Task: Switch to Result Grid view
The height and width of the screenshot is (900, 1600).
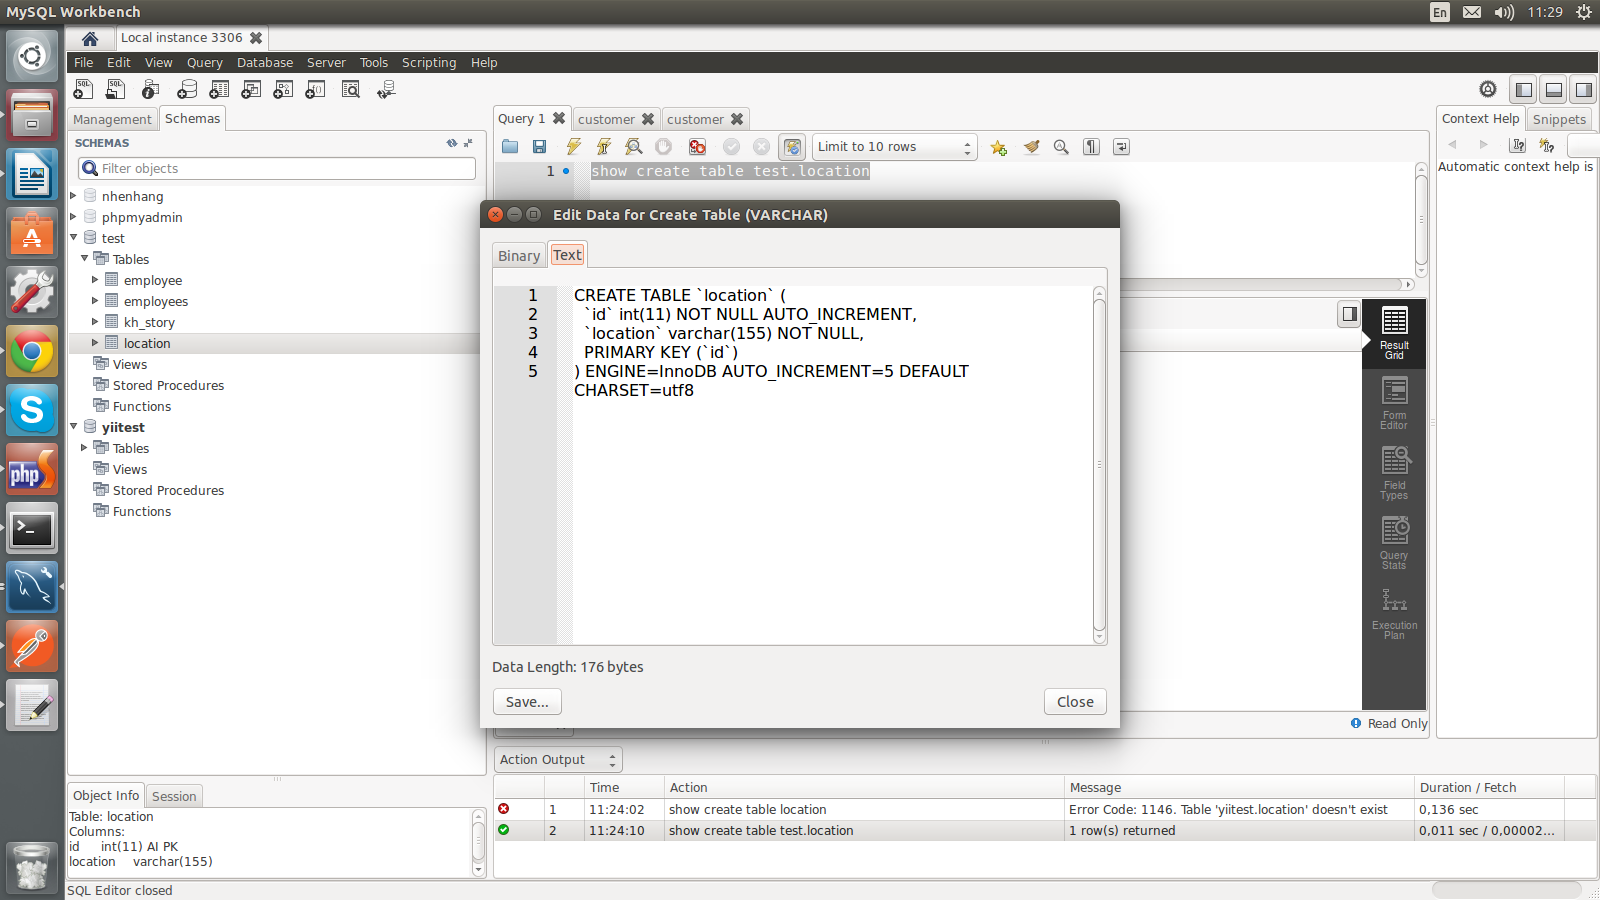Action: [x=1394, y=334]
